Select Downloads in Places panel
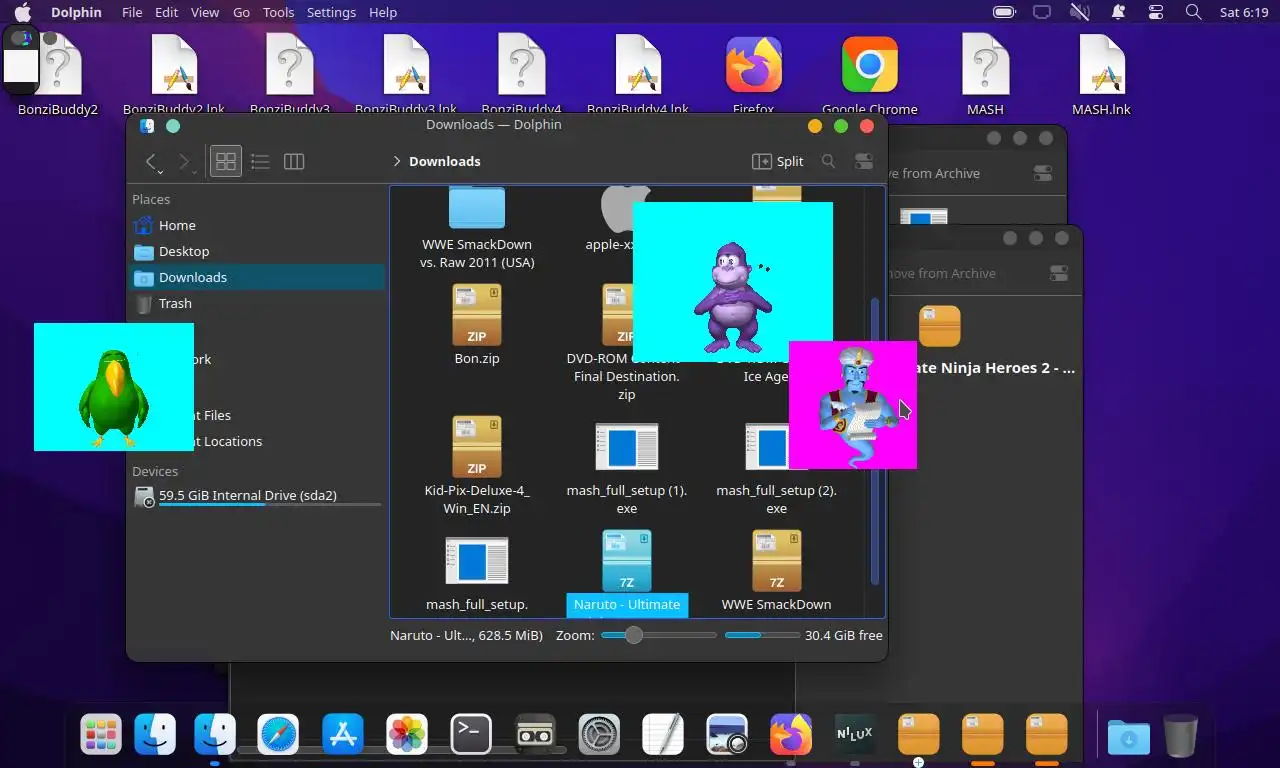This screenshot has height=768, width=1280. click(x=257, y=277)
